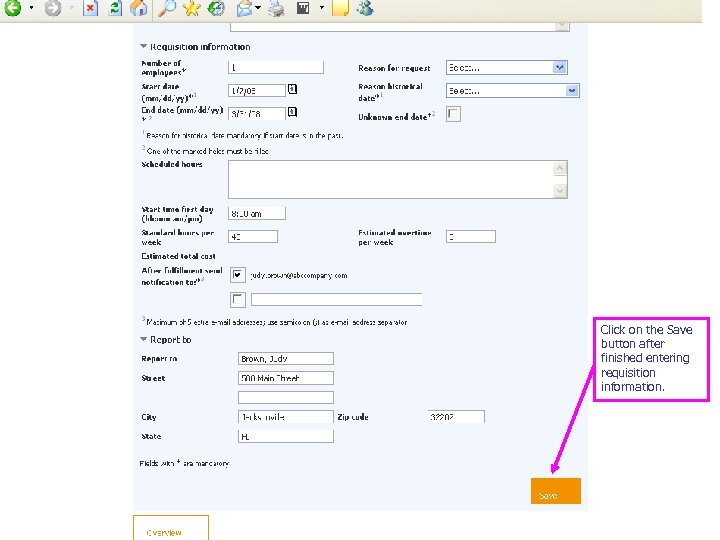This screenshot has height=540, width=720.
Task: Click the Zip code input field
Action: click(456, 416)
